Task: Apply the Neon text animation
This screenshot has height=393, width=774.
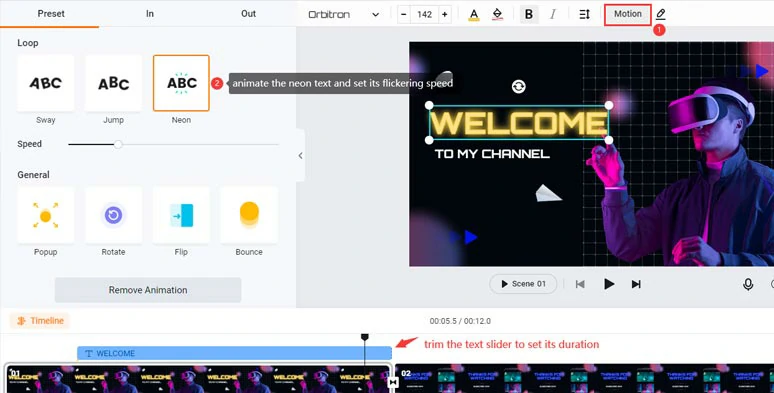Action: pyautogui.click(x=181, y=83)
